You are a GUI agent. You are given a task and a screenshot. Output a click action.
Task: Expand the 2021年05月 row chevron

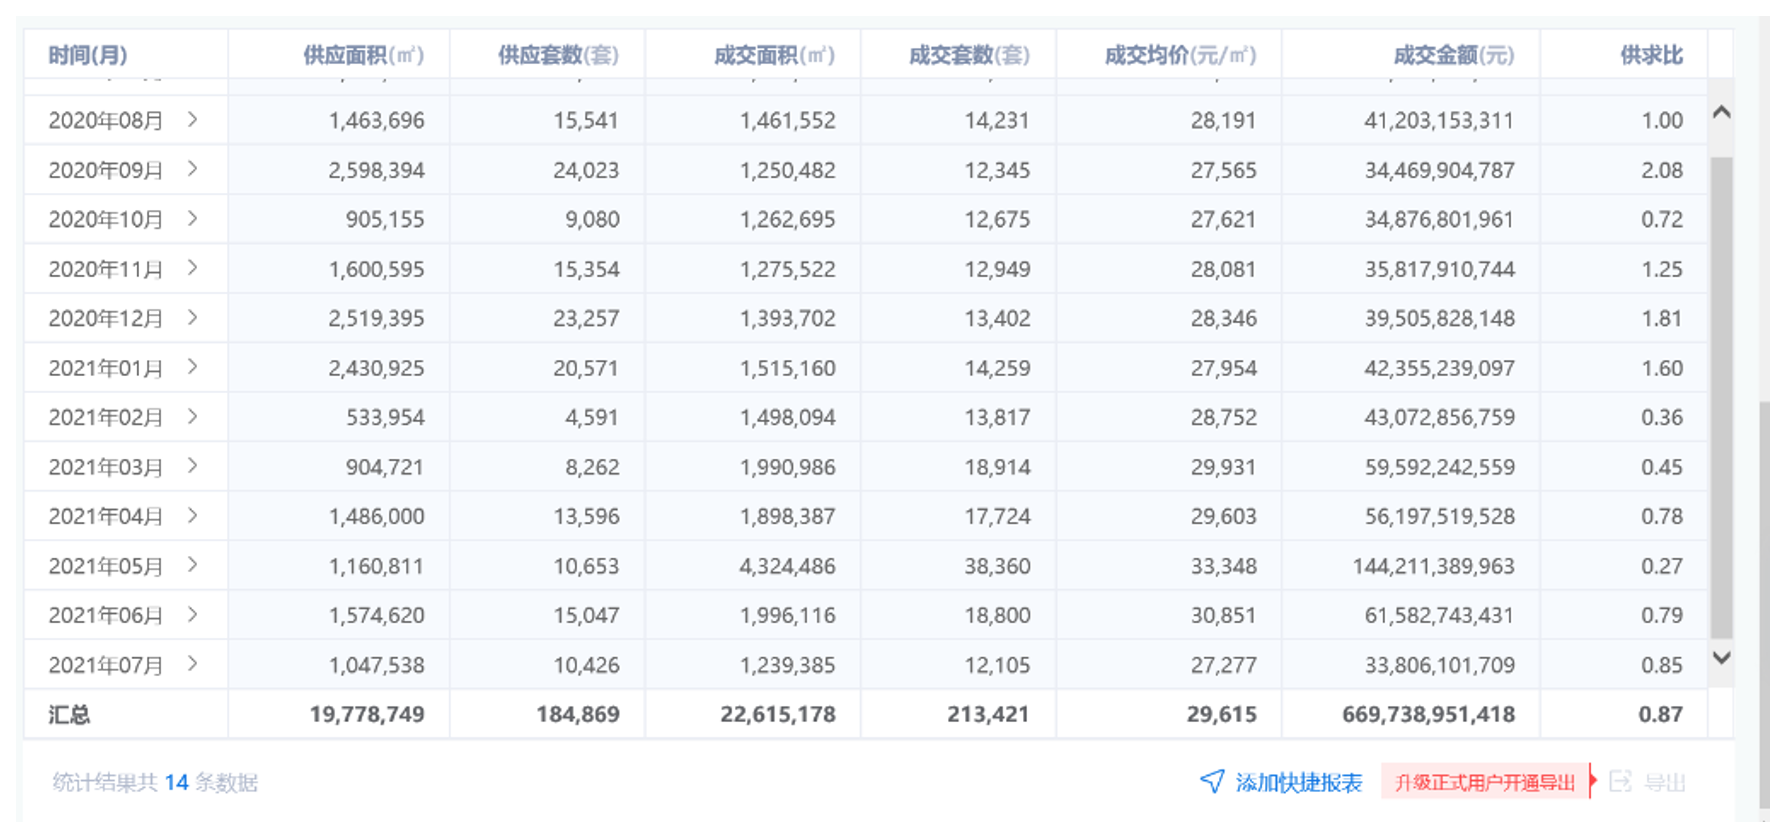tap(193, 565)
